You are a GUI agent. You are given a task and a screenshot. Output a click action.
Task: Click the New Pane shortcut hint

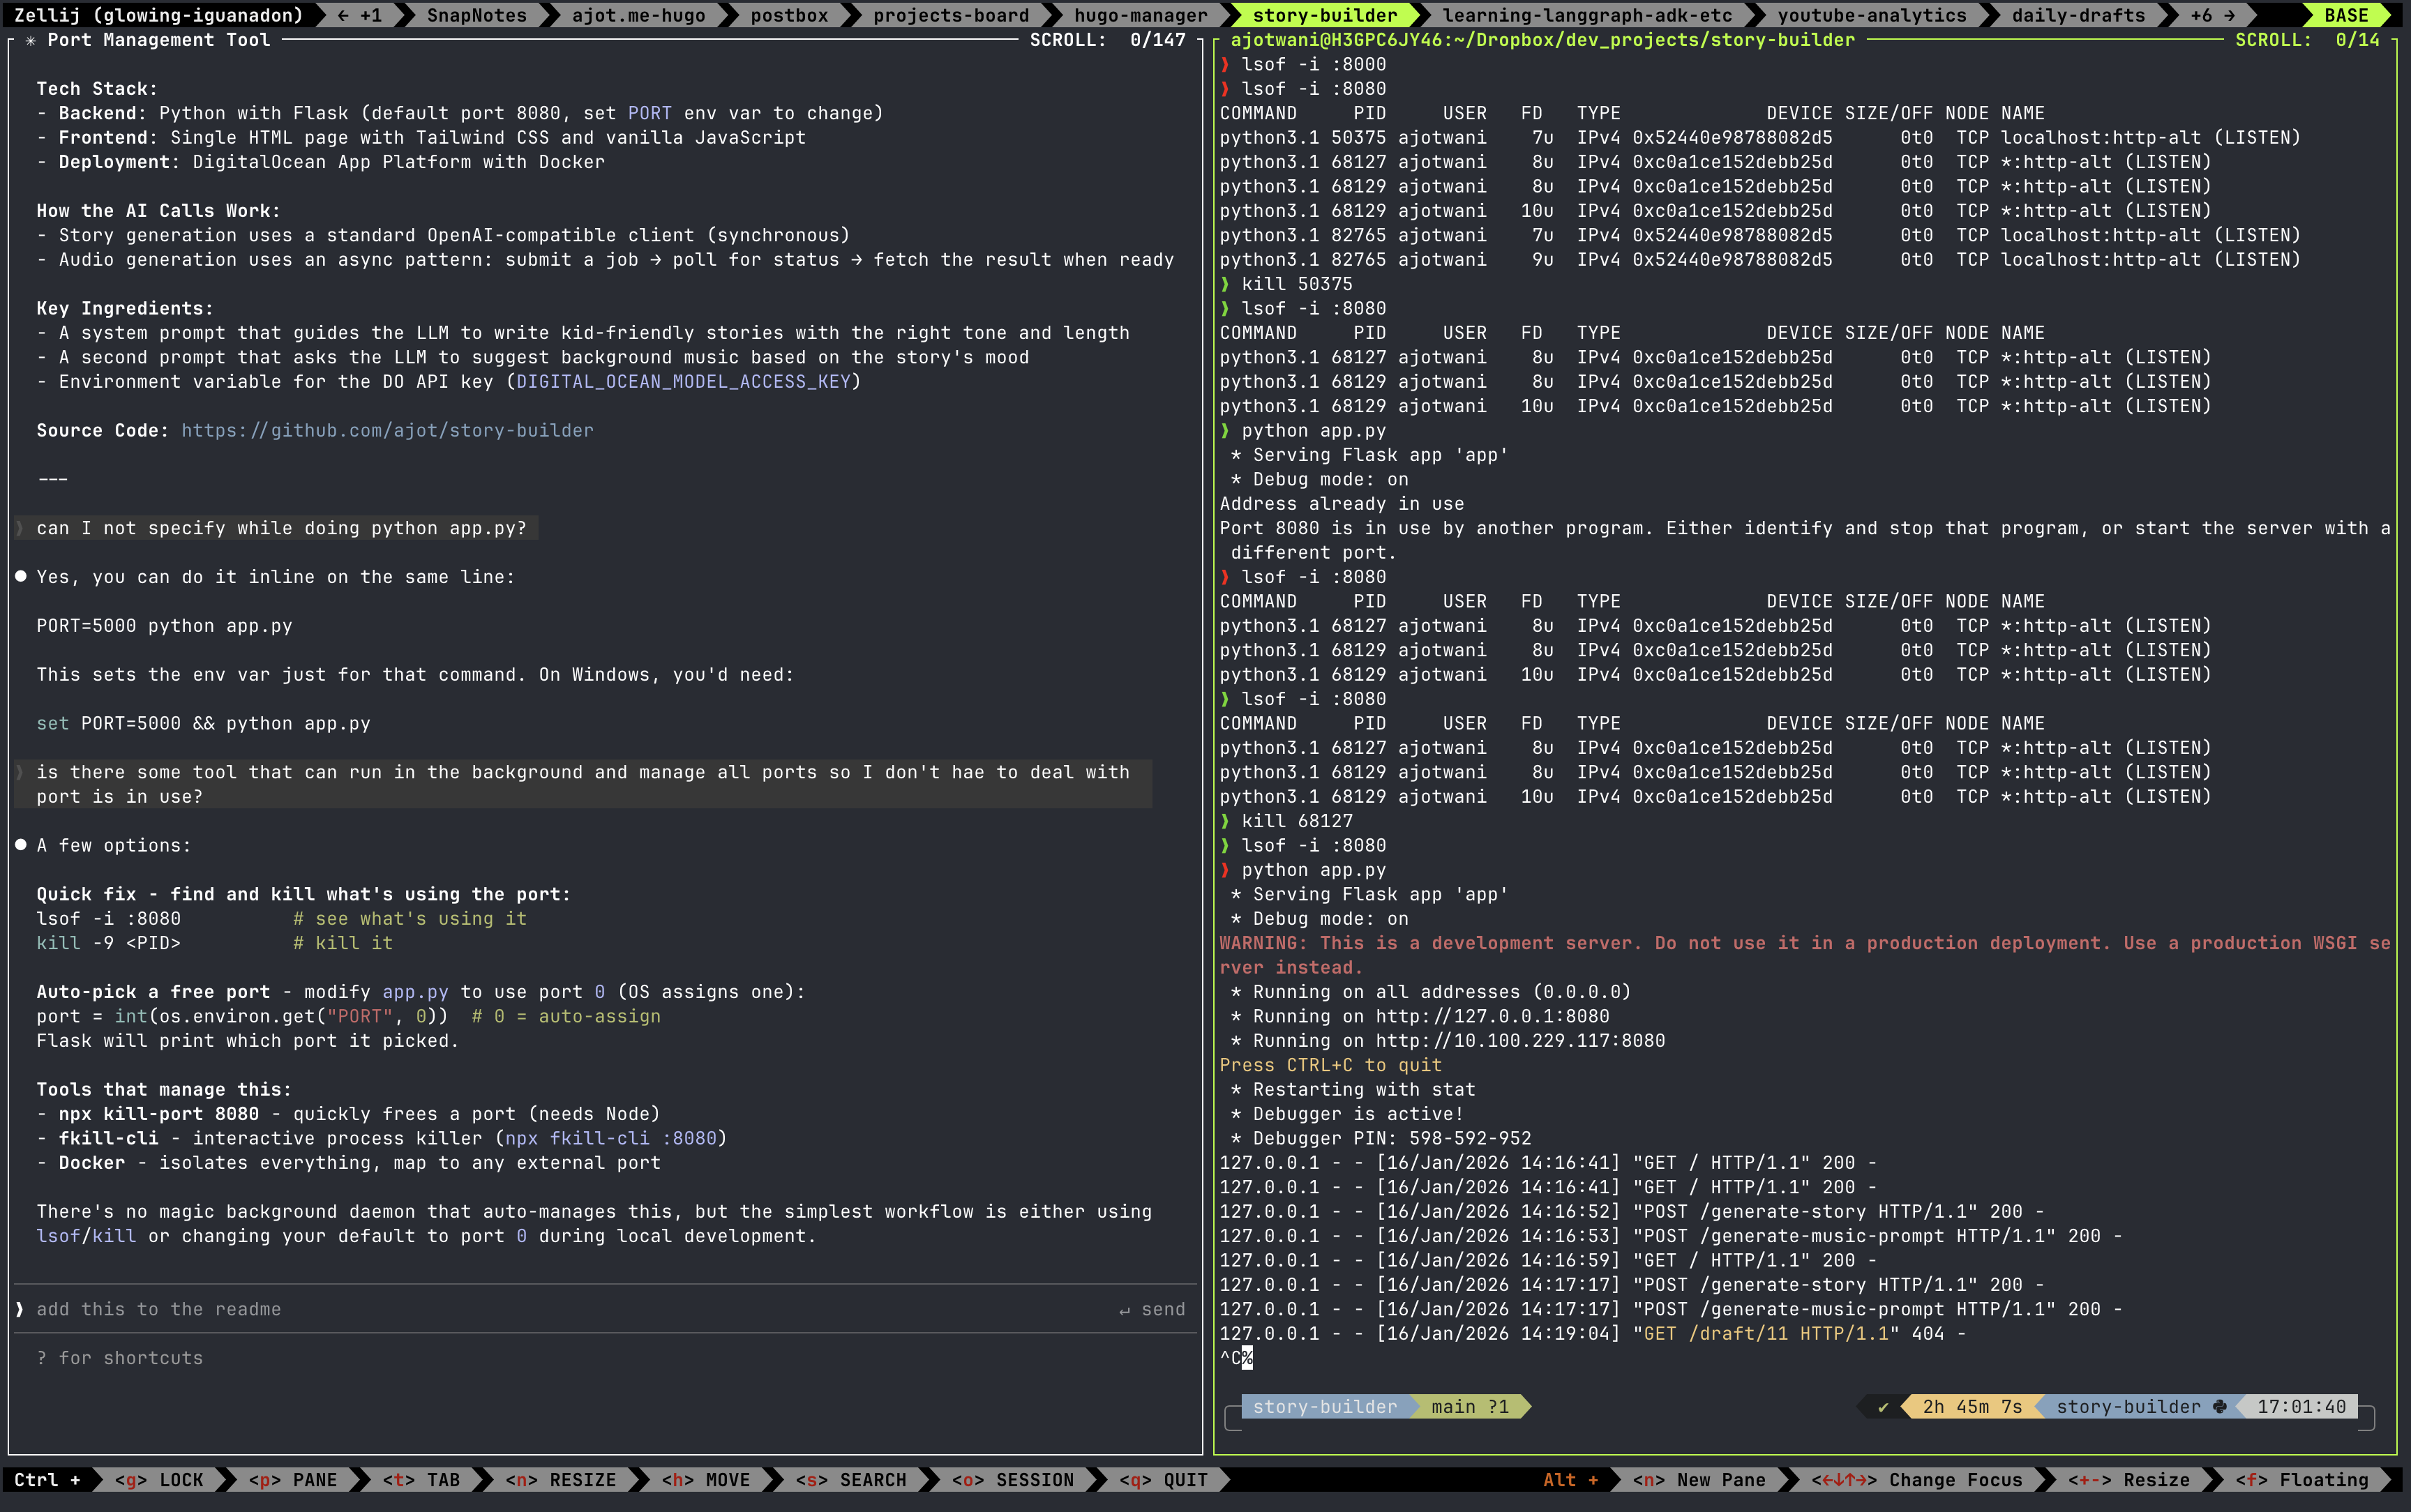pyautogui.click(x=1699, y=1479)
